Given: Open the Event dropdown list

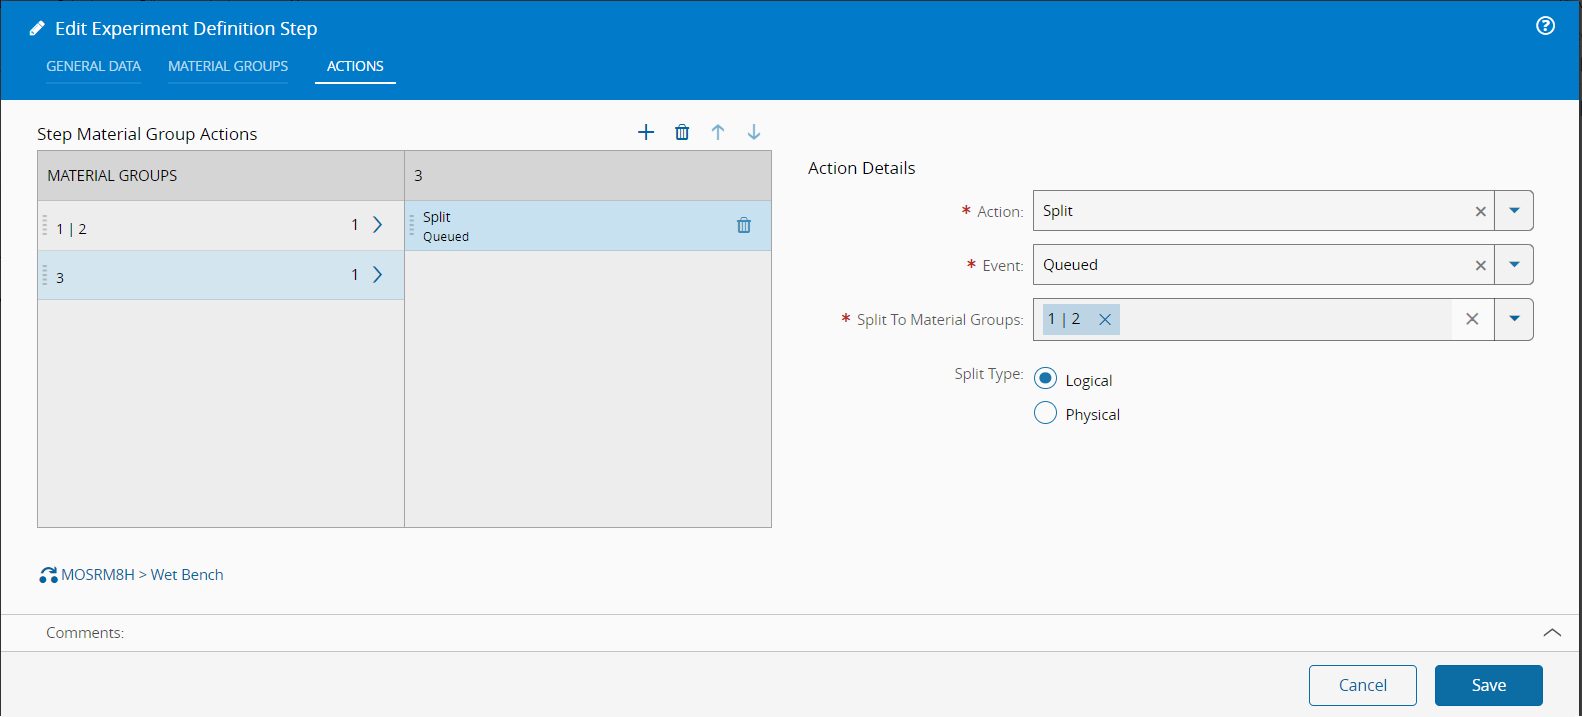Looking at the screenshot, I should pyautogui.click(x=1514, y=265).
